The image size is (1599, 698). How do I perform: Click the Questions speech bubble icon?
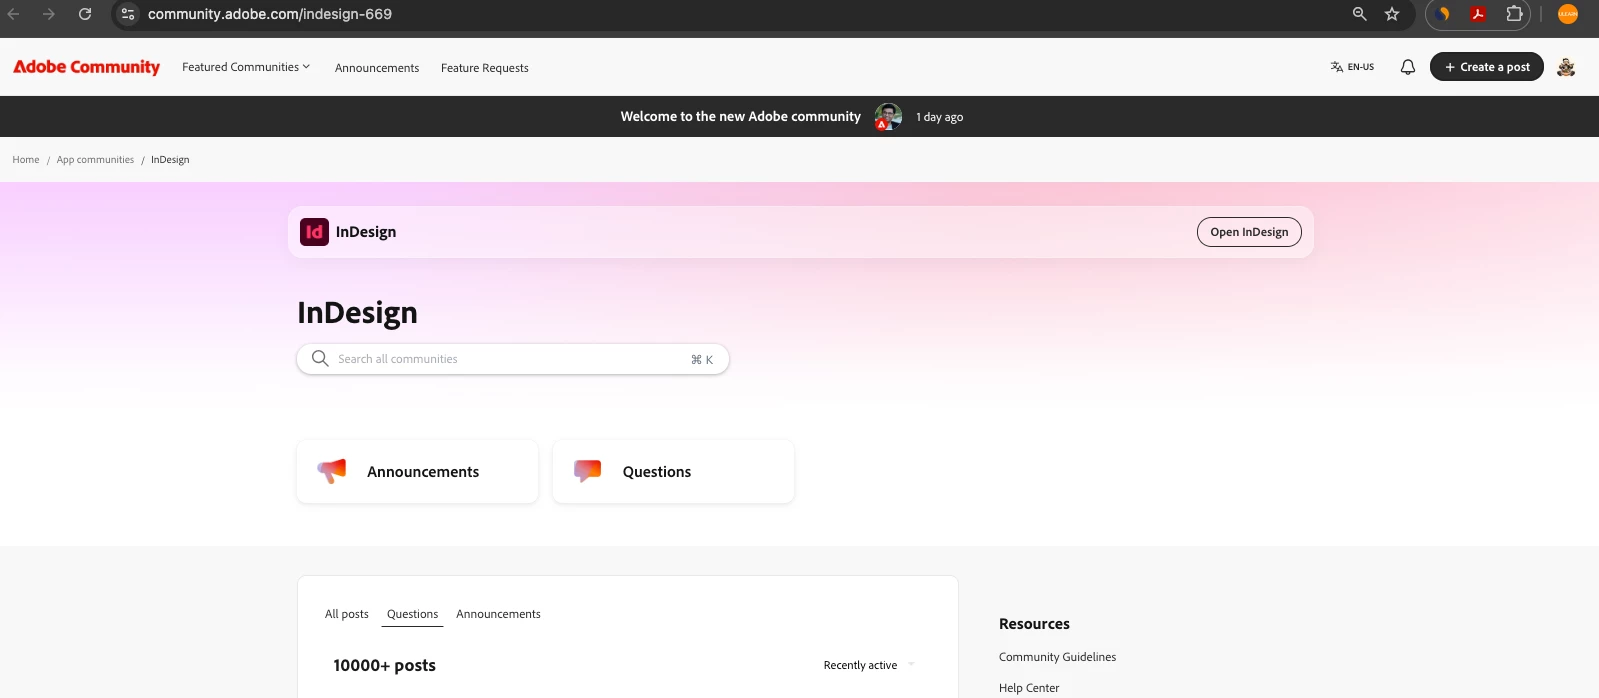(588, 471)
